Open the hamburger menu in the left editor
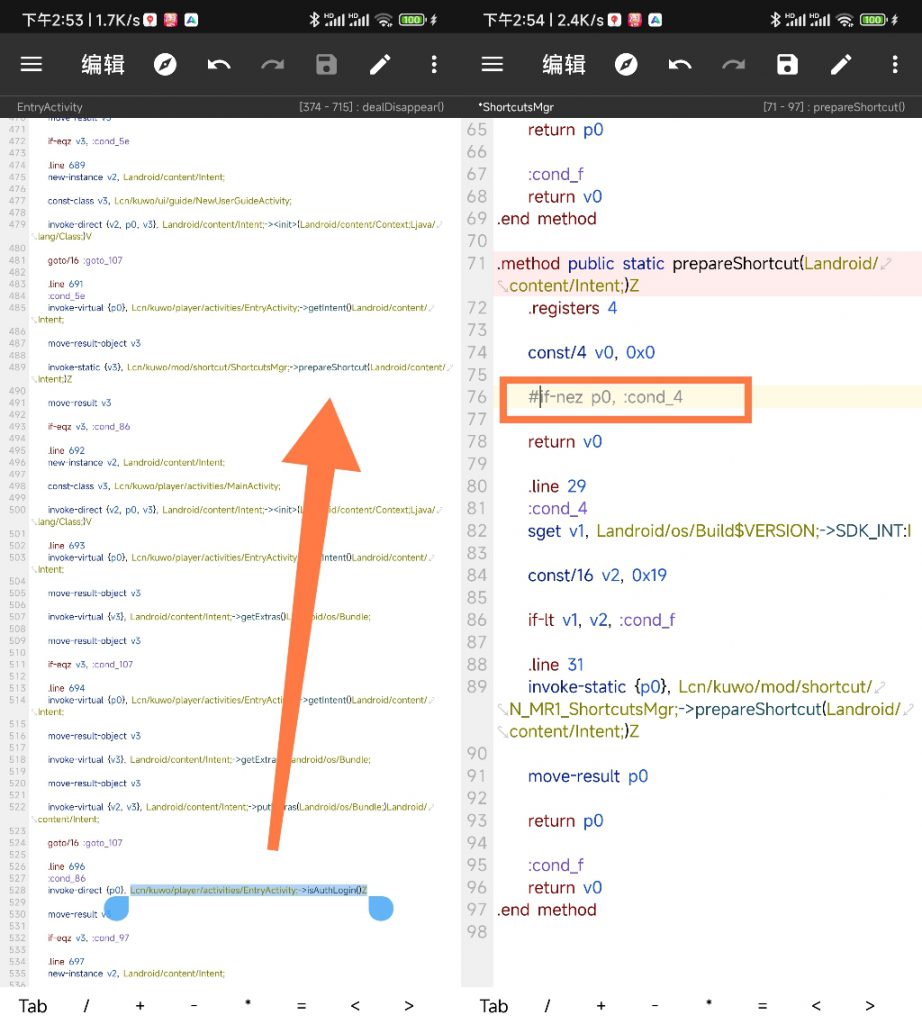Image resolution: width=922 pixels, height=1024 pixels. 32,65
